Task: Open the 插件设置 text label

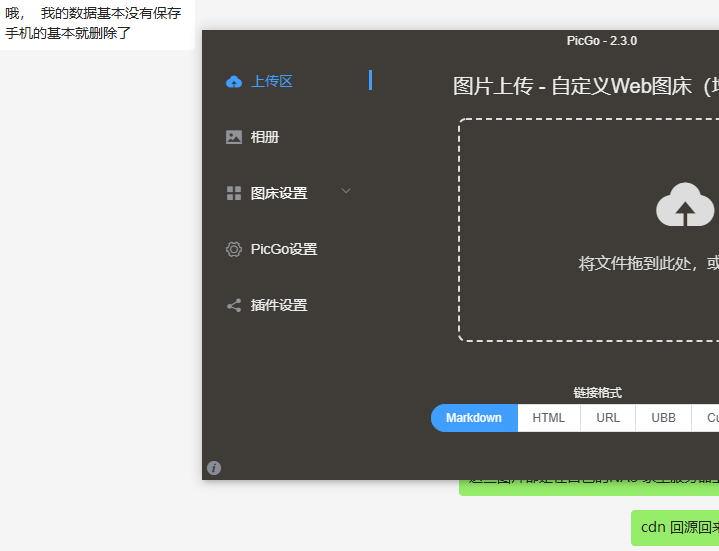Action: pos(279,305)
